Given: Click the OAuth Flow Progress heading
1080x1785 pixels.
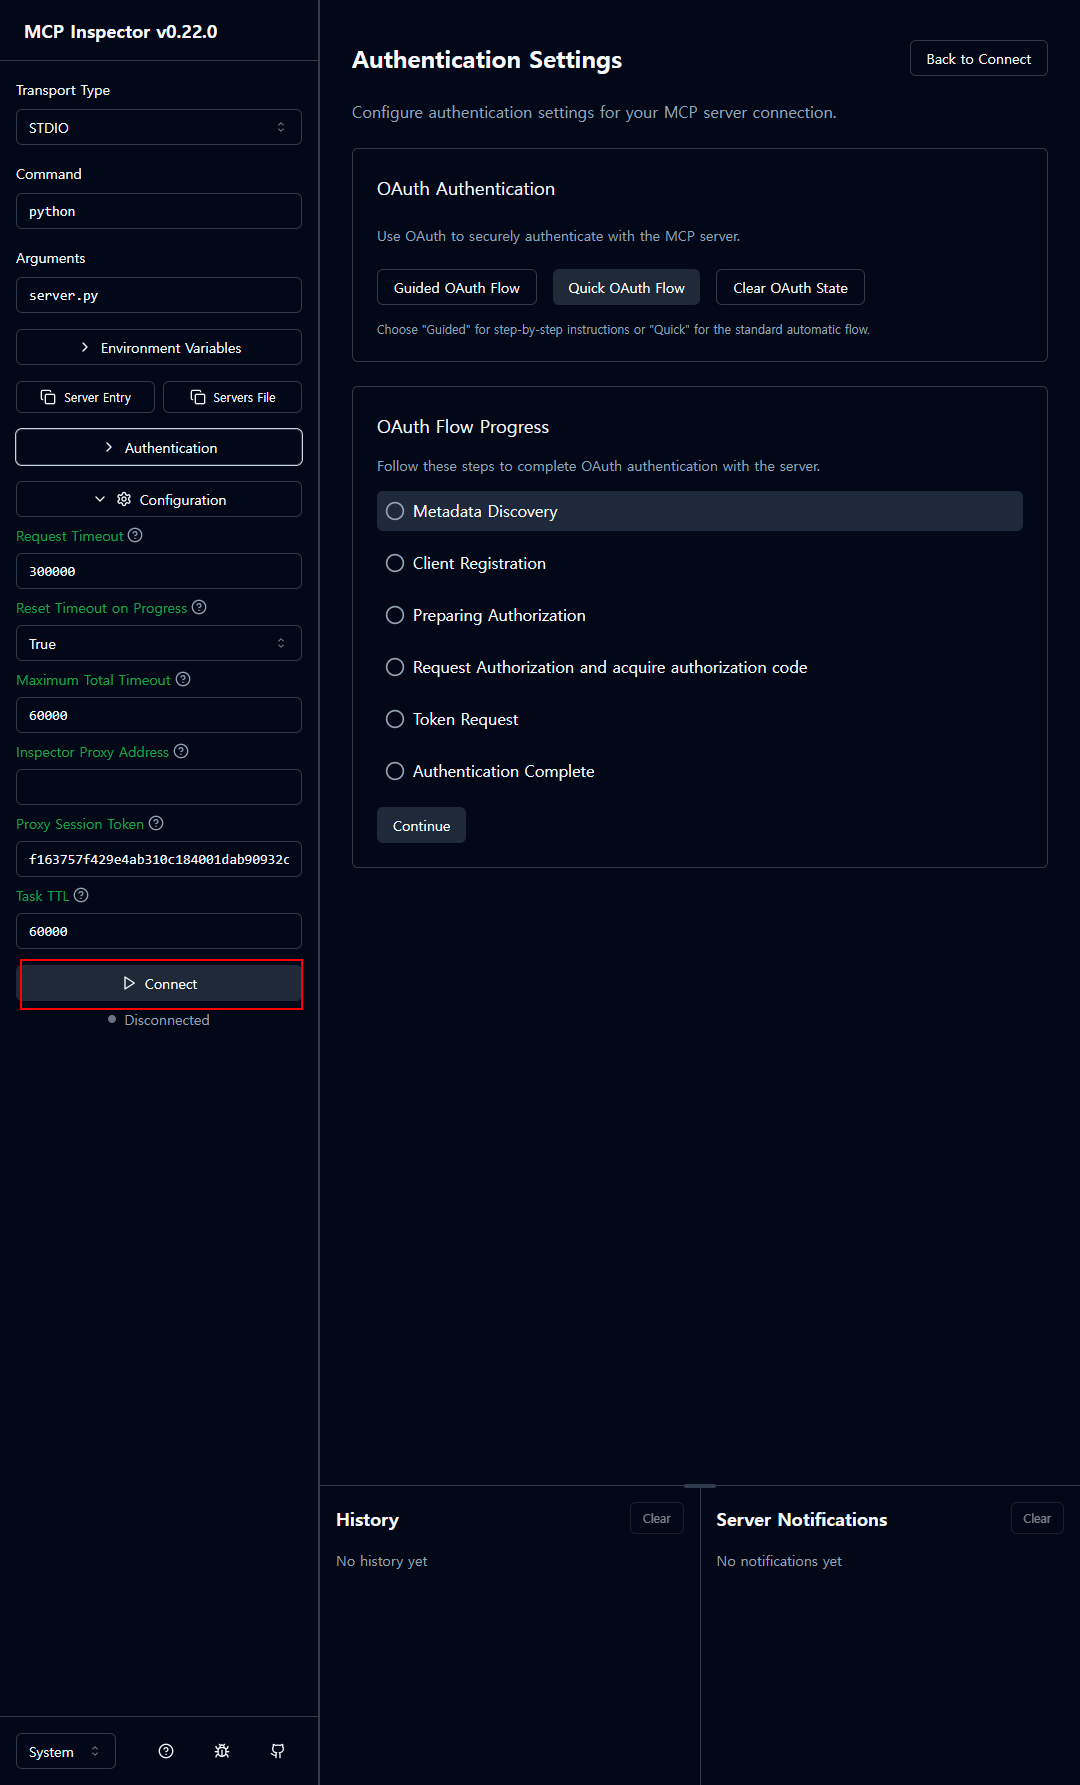Looking at the screenshot, I should (x=463, y=427).
